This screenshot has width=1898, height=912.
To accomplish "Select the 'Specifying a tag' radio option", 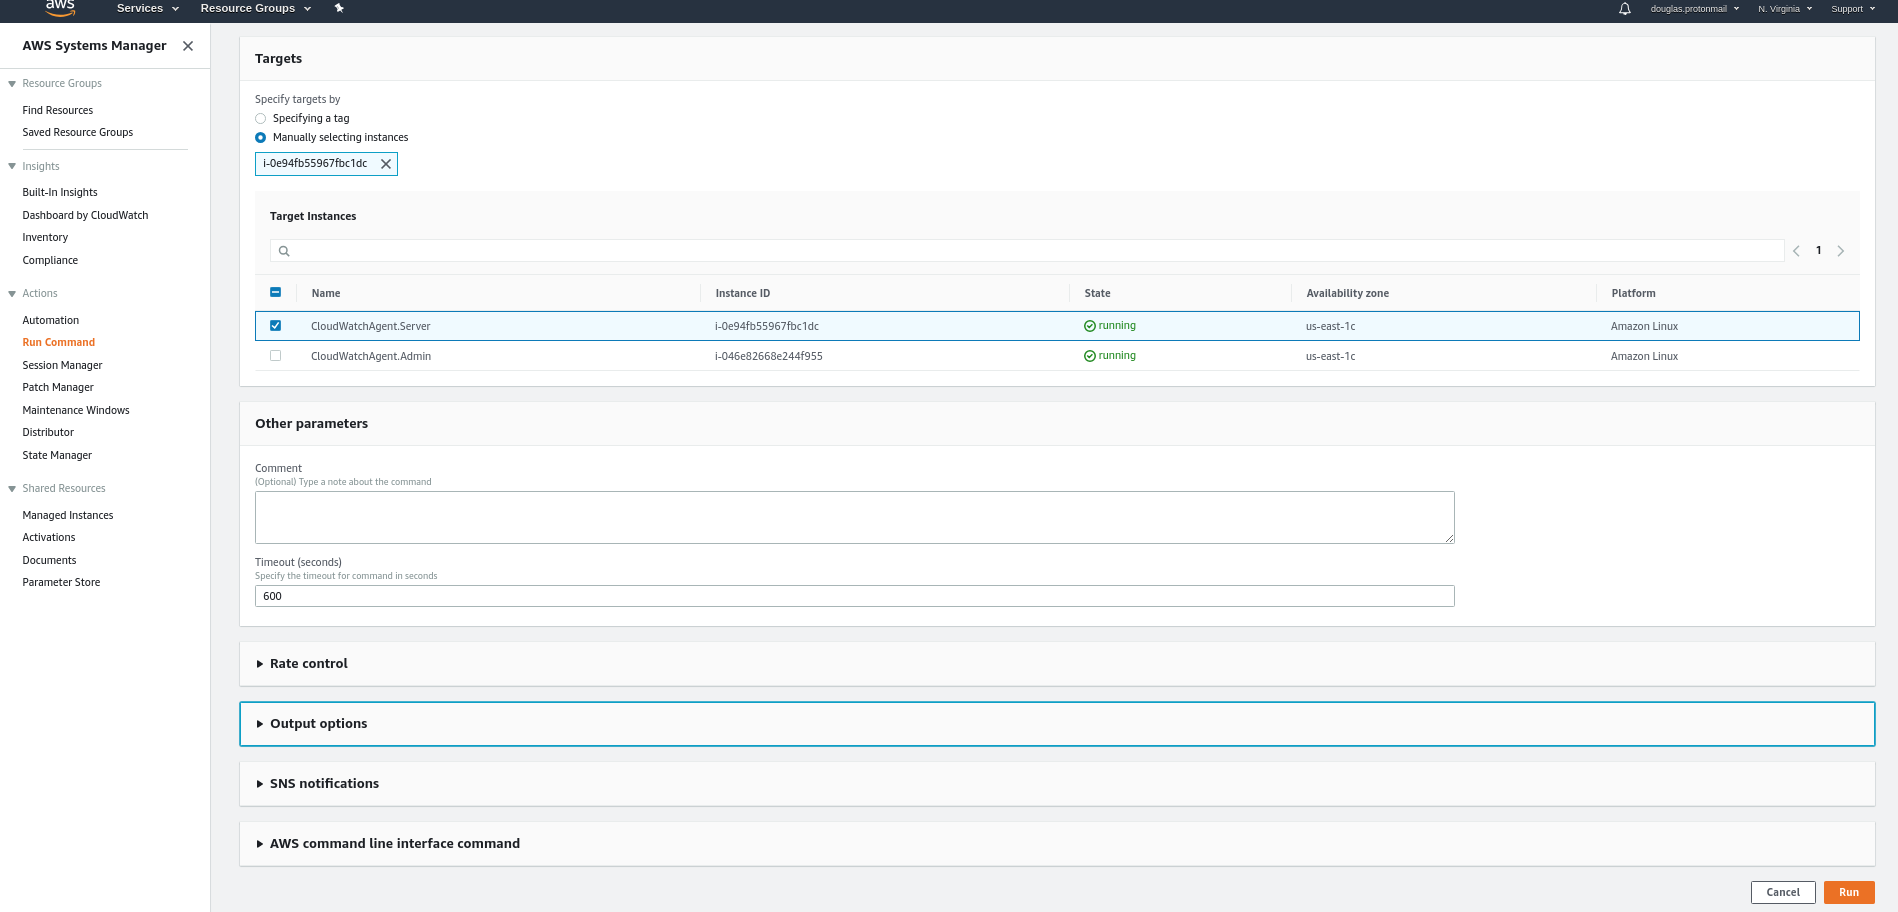I will [x=261, y=119].
